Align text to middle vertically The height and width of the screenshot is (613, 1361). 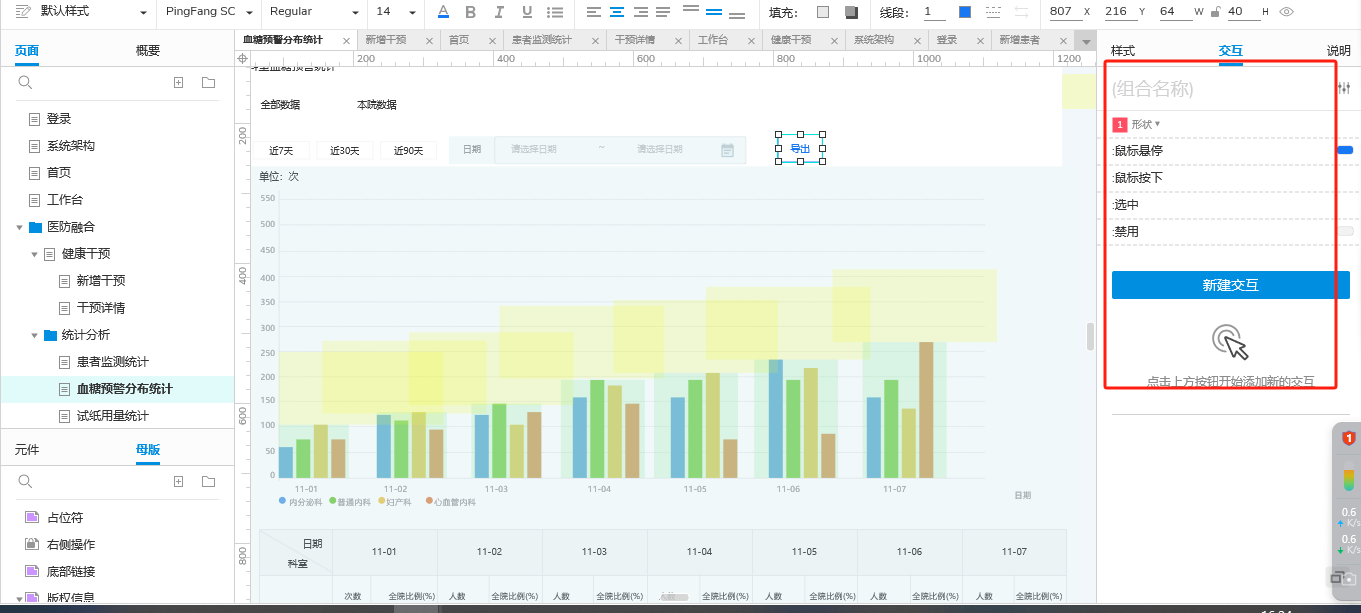714,12
